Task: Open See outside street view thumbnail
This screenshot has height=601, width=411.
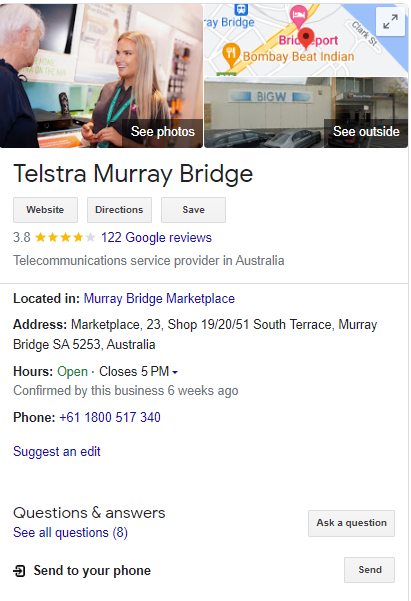Action: [306, 112]
